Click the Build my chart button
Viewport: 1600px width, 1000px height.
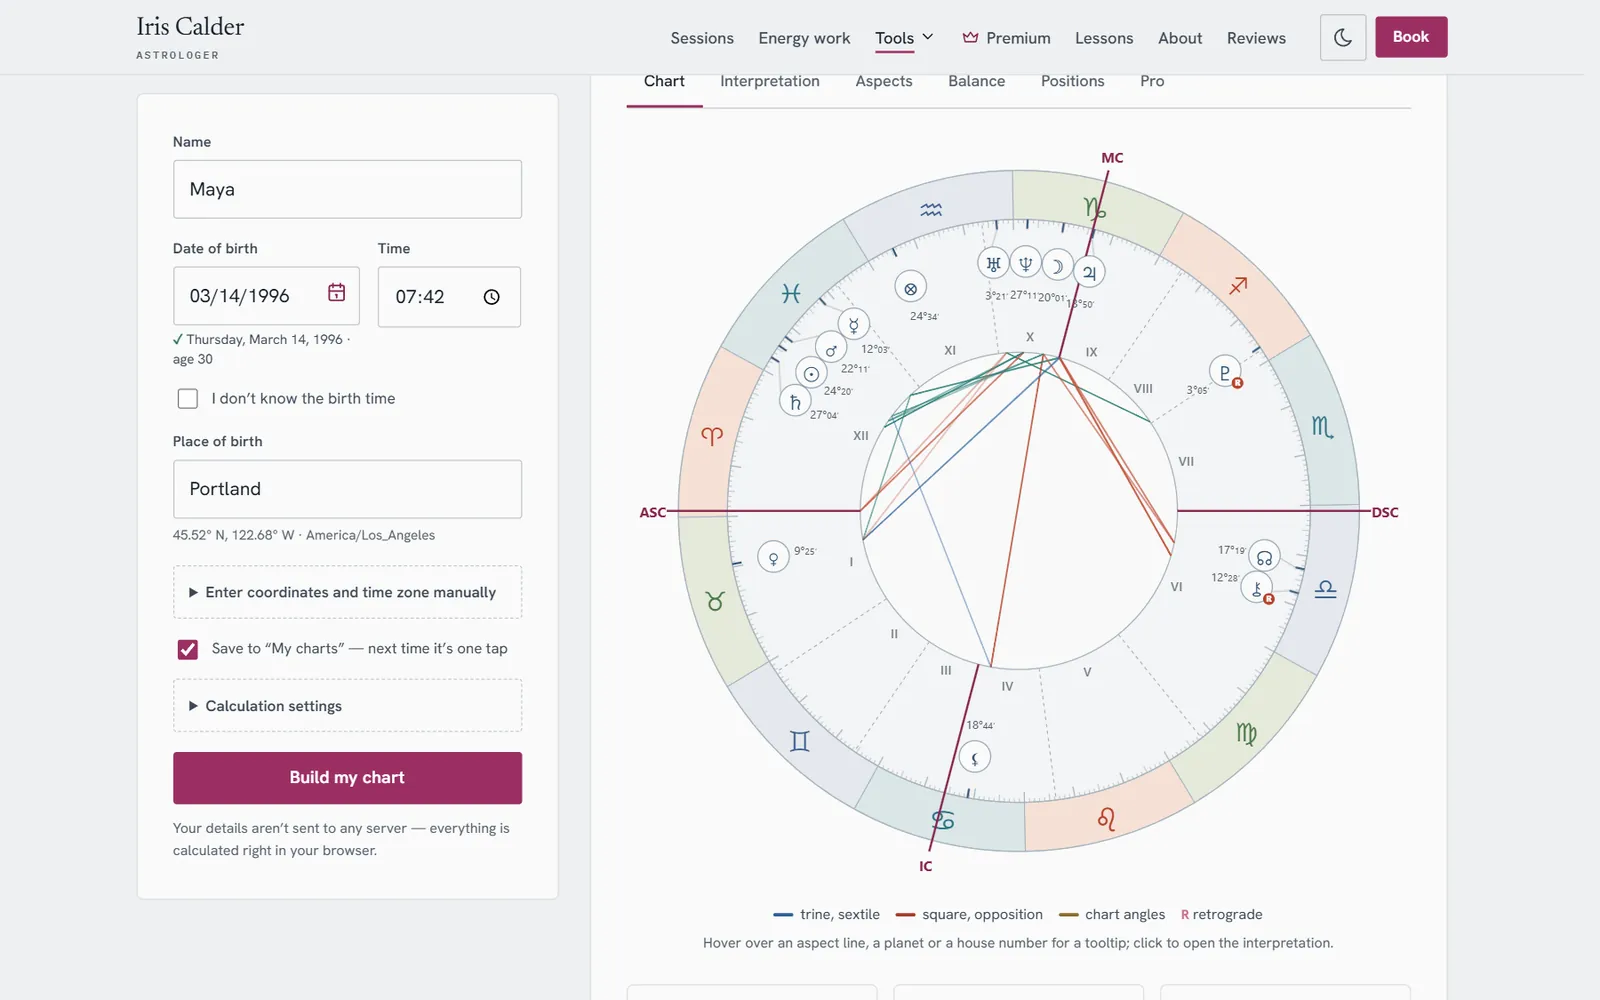pyautogui.click(x=347, y=778)
